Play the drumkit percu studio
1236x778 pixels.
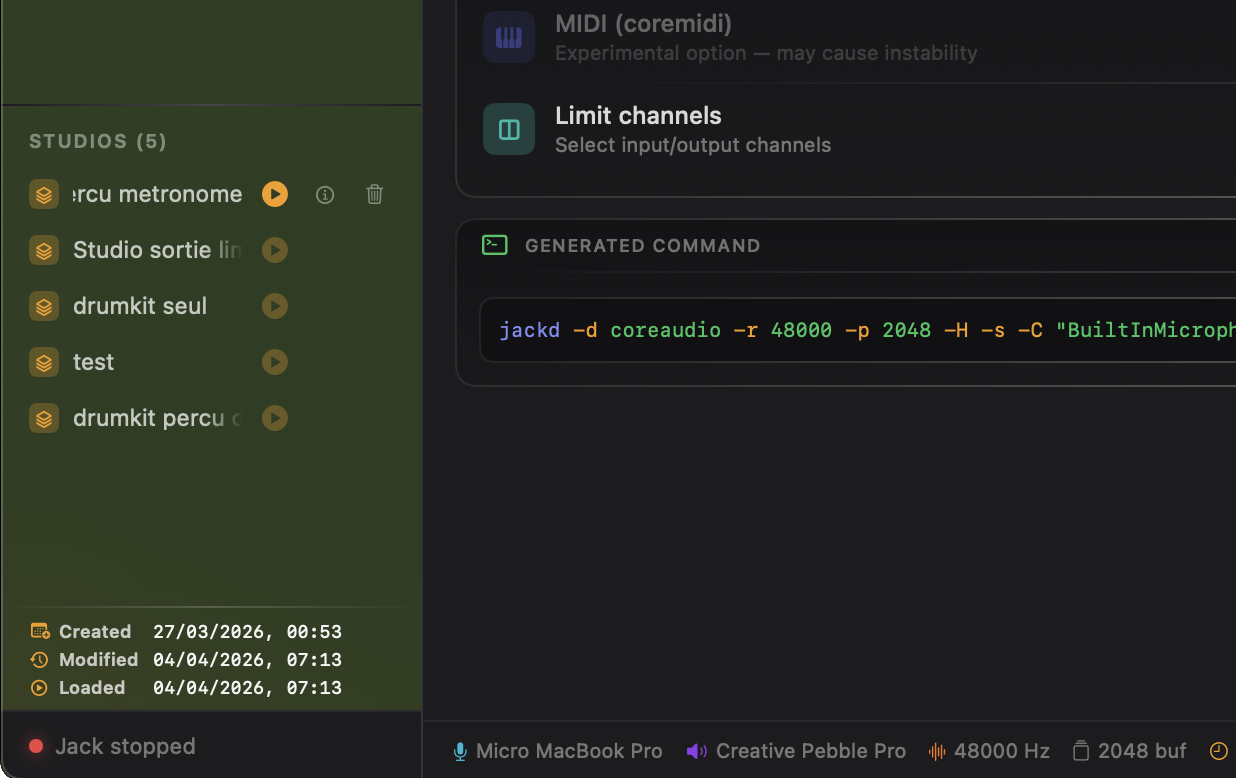(275, 418)
